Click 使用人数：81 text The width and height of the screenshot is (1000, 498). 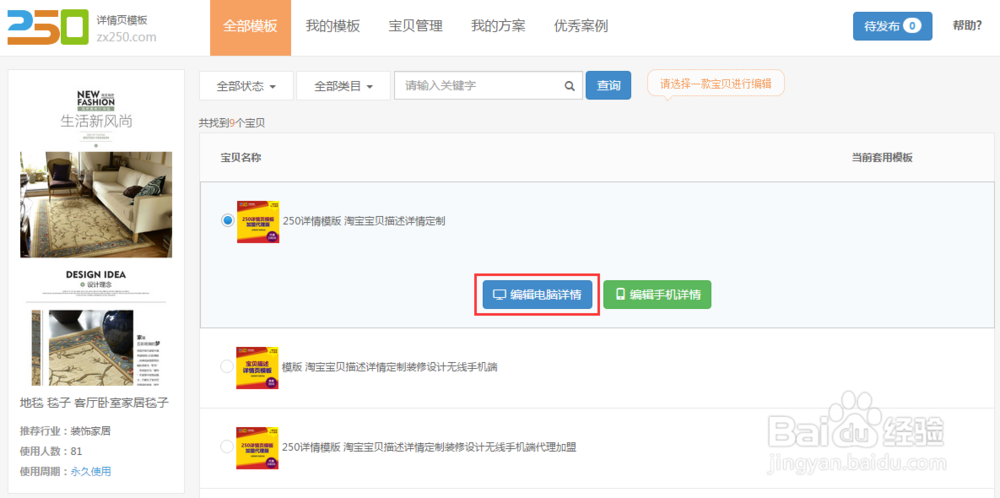(51, 451)
